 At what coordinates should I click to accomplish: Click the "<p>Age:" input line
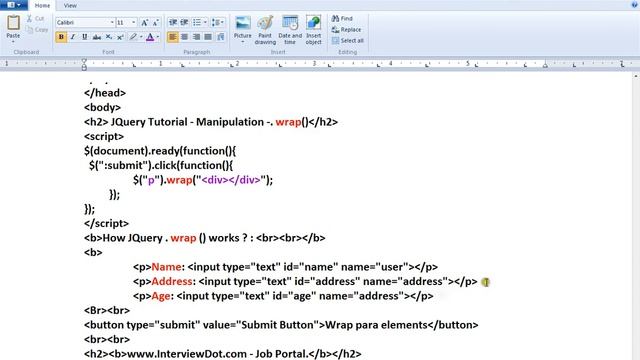[283, 296]
